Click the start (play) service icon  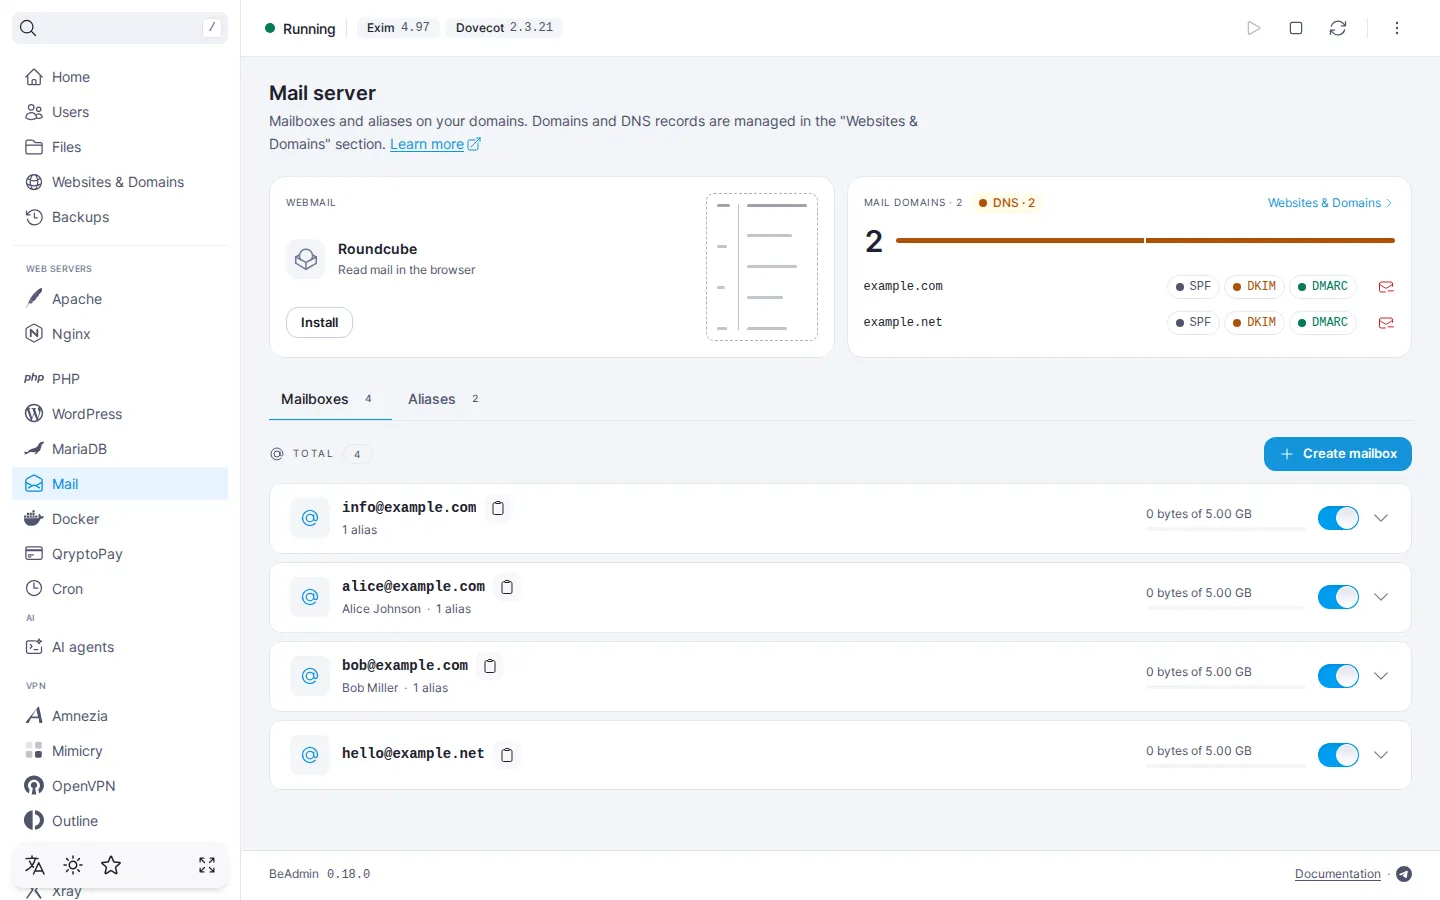pos(1254,28)
